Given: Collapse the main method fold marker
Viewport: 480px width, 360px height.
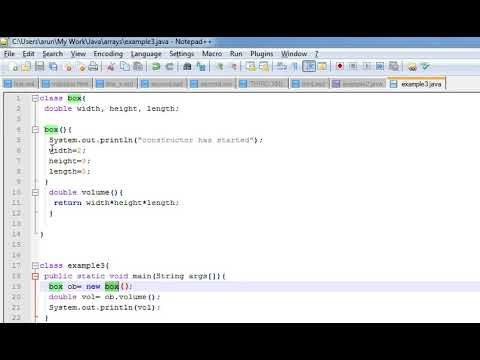Looking at the screenshot, I should point(35,276).
